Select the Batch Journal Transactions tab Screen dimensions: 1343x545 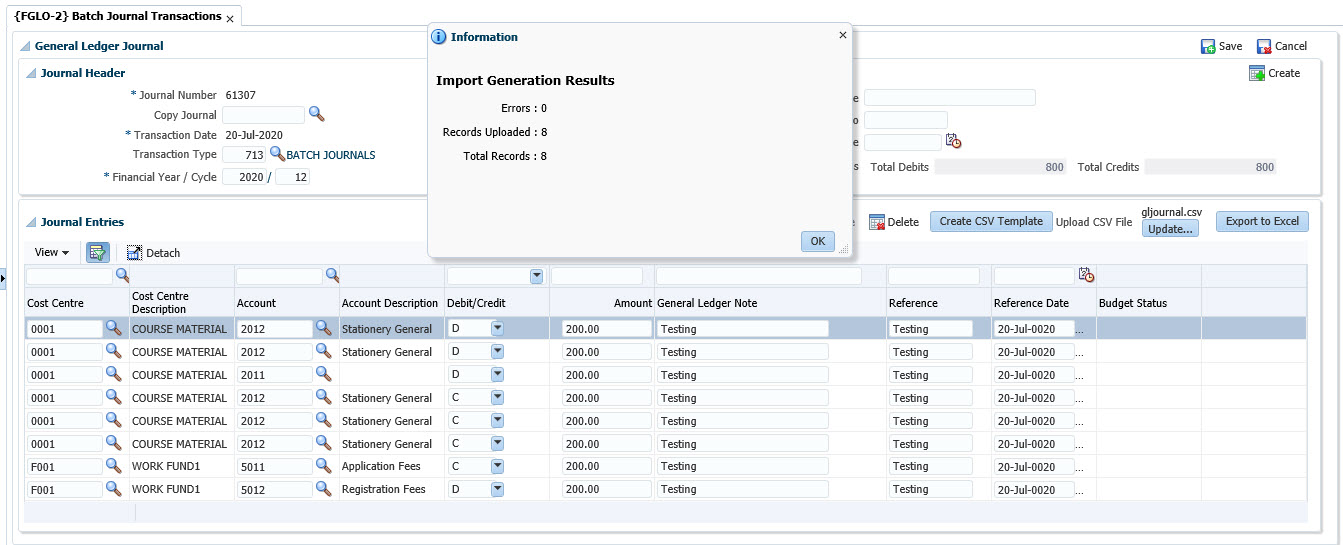coord(117,17)
